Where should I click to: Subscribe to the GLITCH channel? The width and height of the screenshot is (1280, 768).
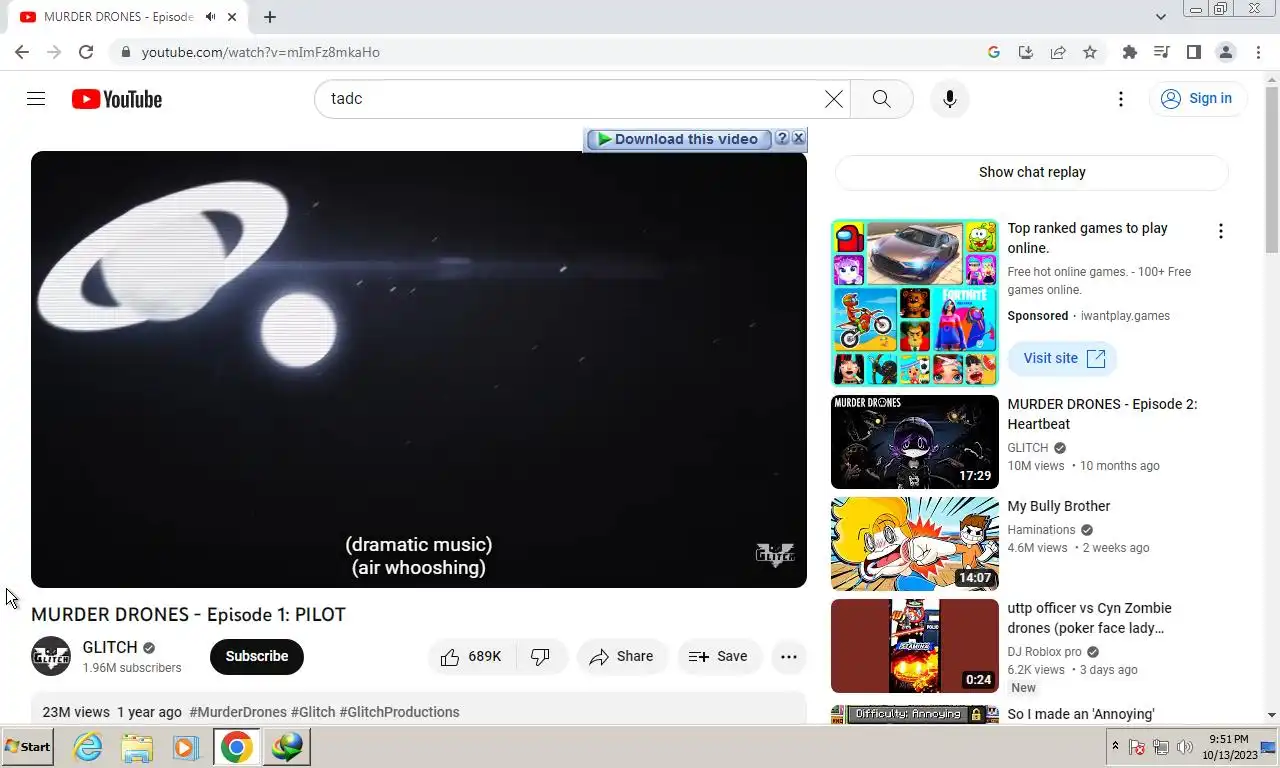(257, 656)
